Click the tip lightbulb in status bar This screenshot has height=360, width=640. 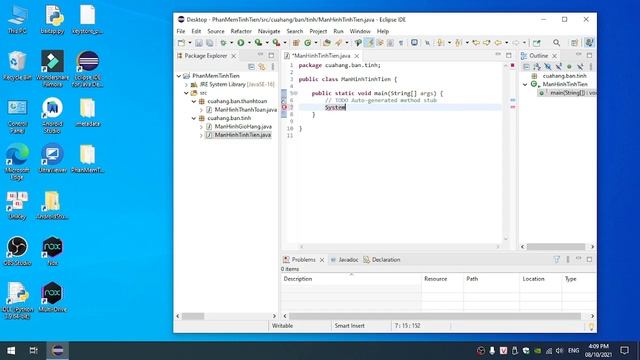pos(591,326)
